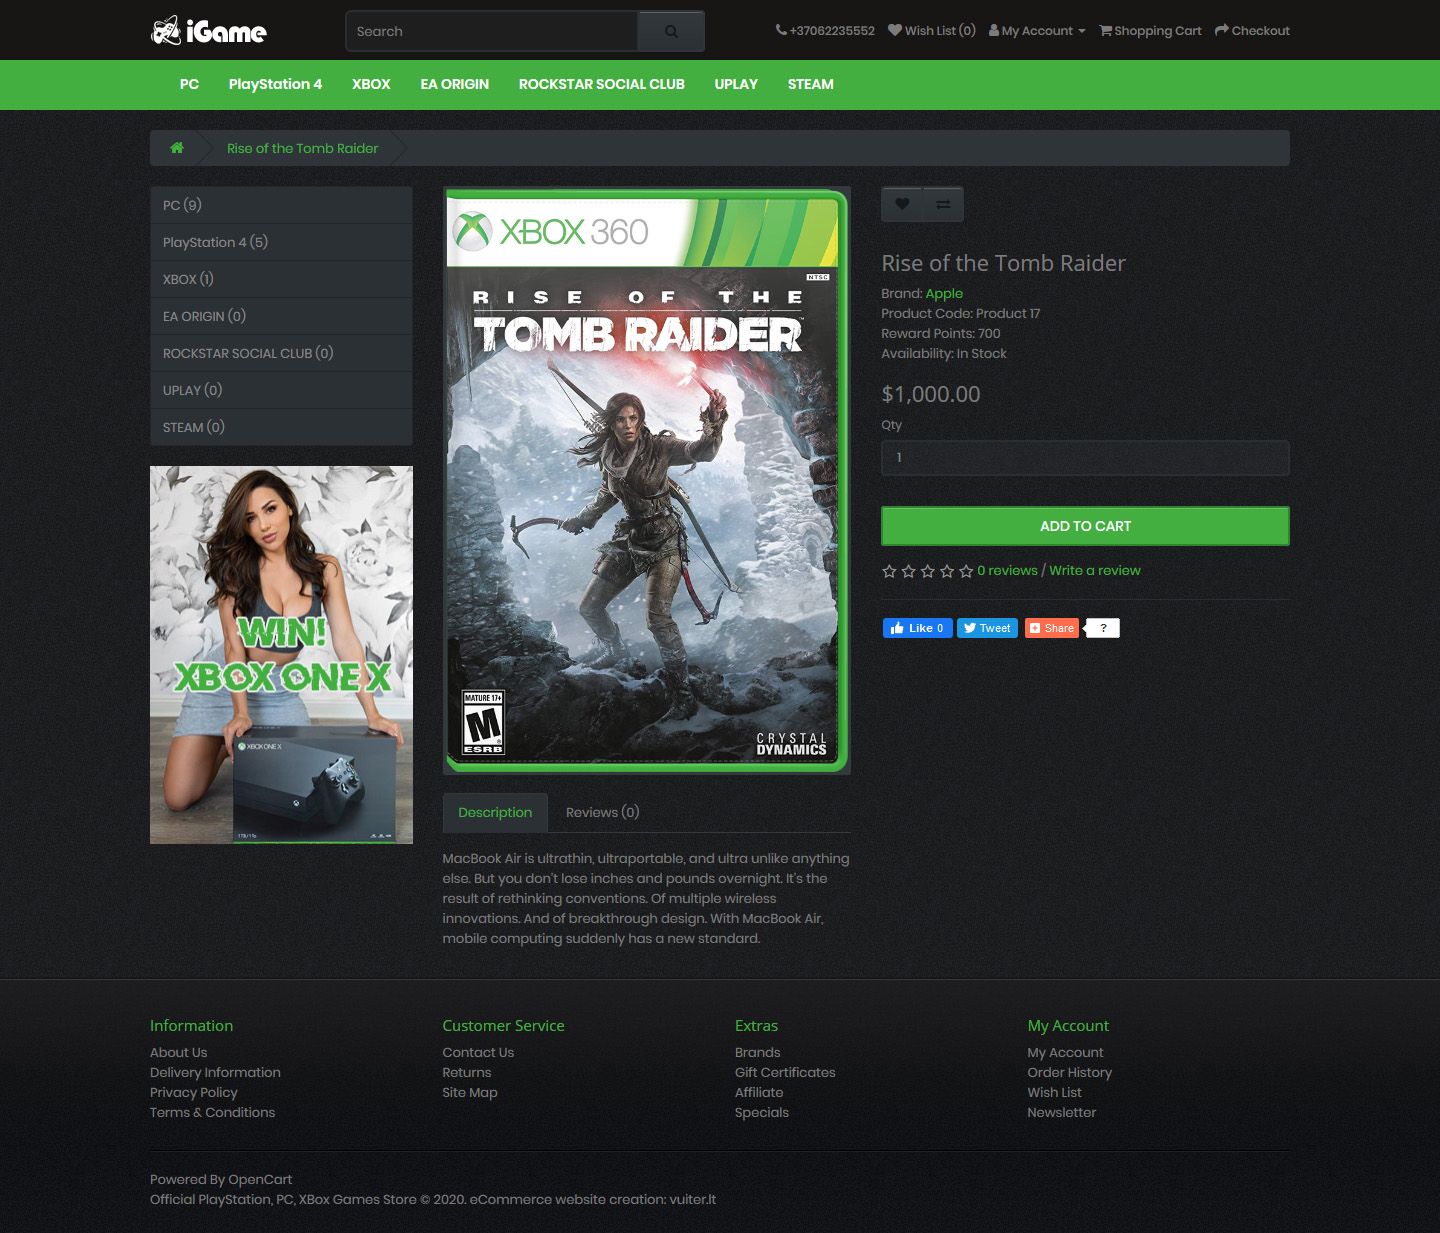1440x1233 pixels.
Task: Switch to the Description tab
Action: click(495, 812)
